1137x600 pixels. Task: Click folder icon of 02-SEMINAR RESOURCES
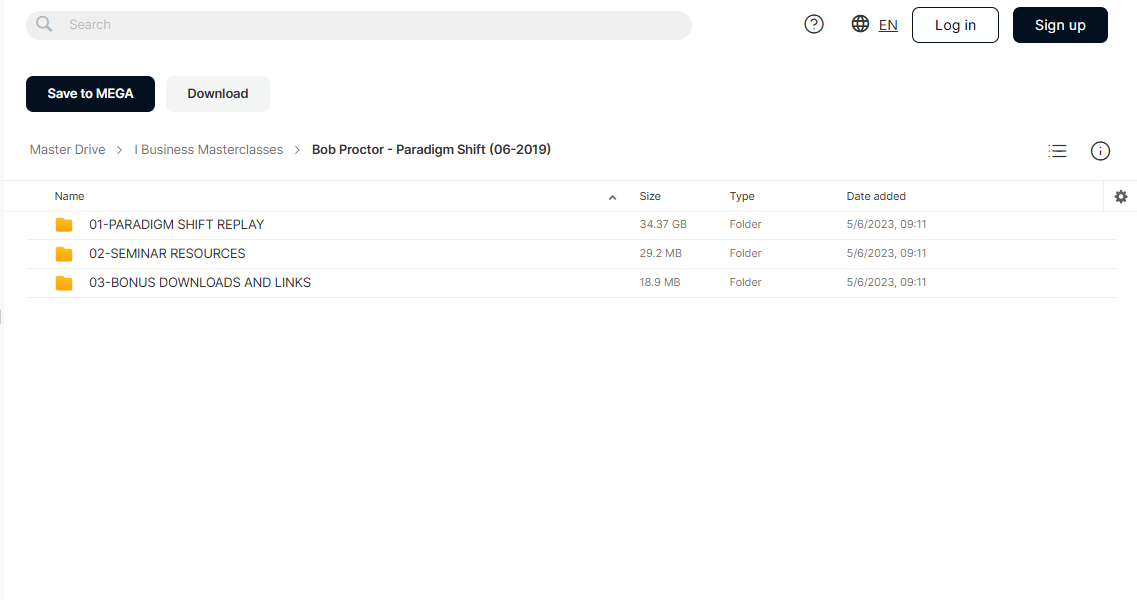(64, 254)
